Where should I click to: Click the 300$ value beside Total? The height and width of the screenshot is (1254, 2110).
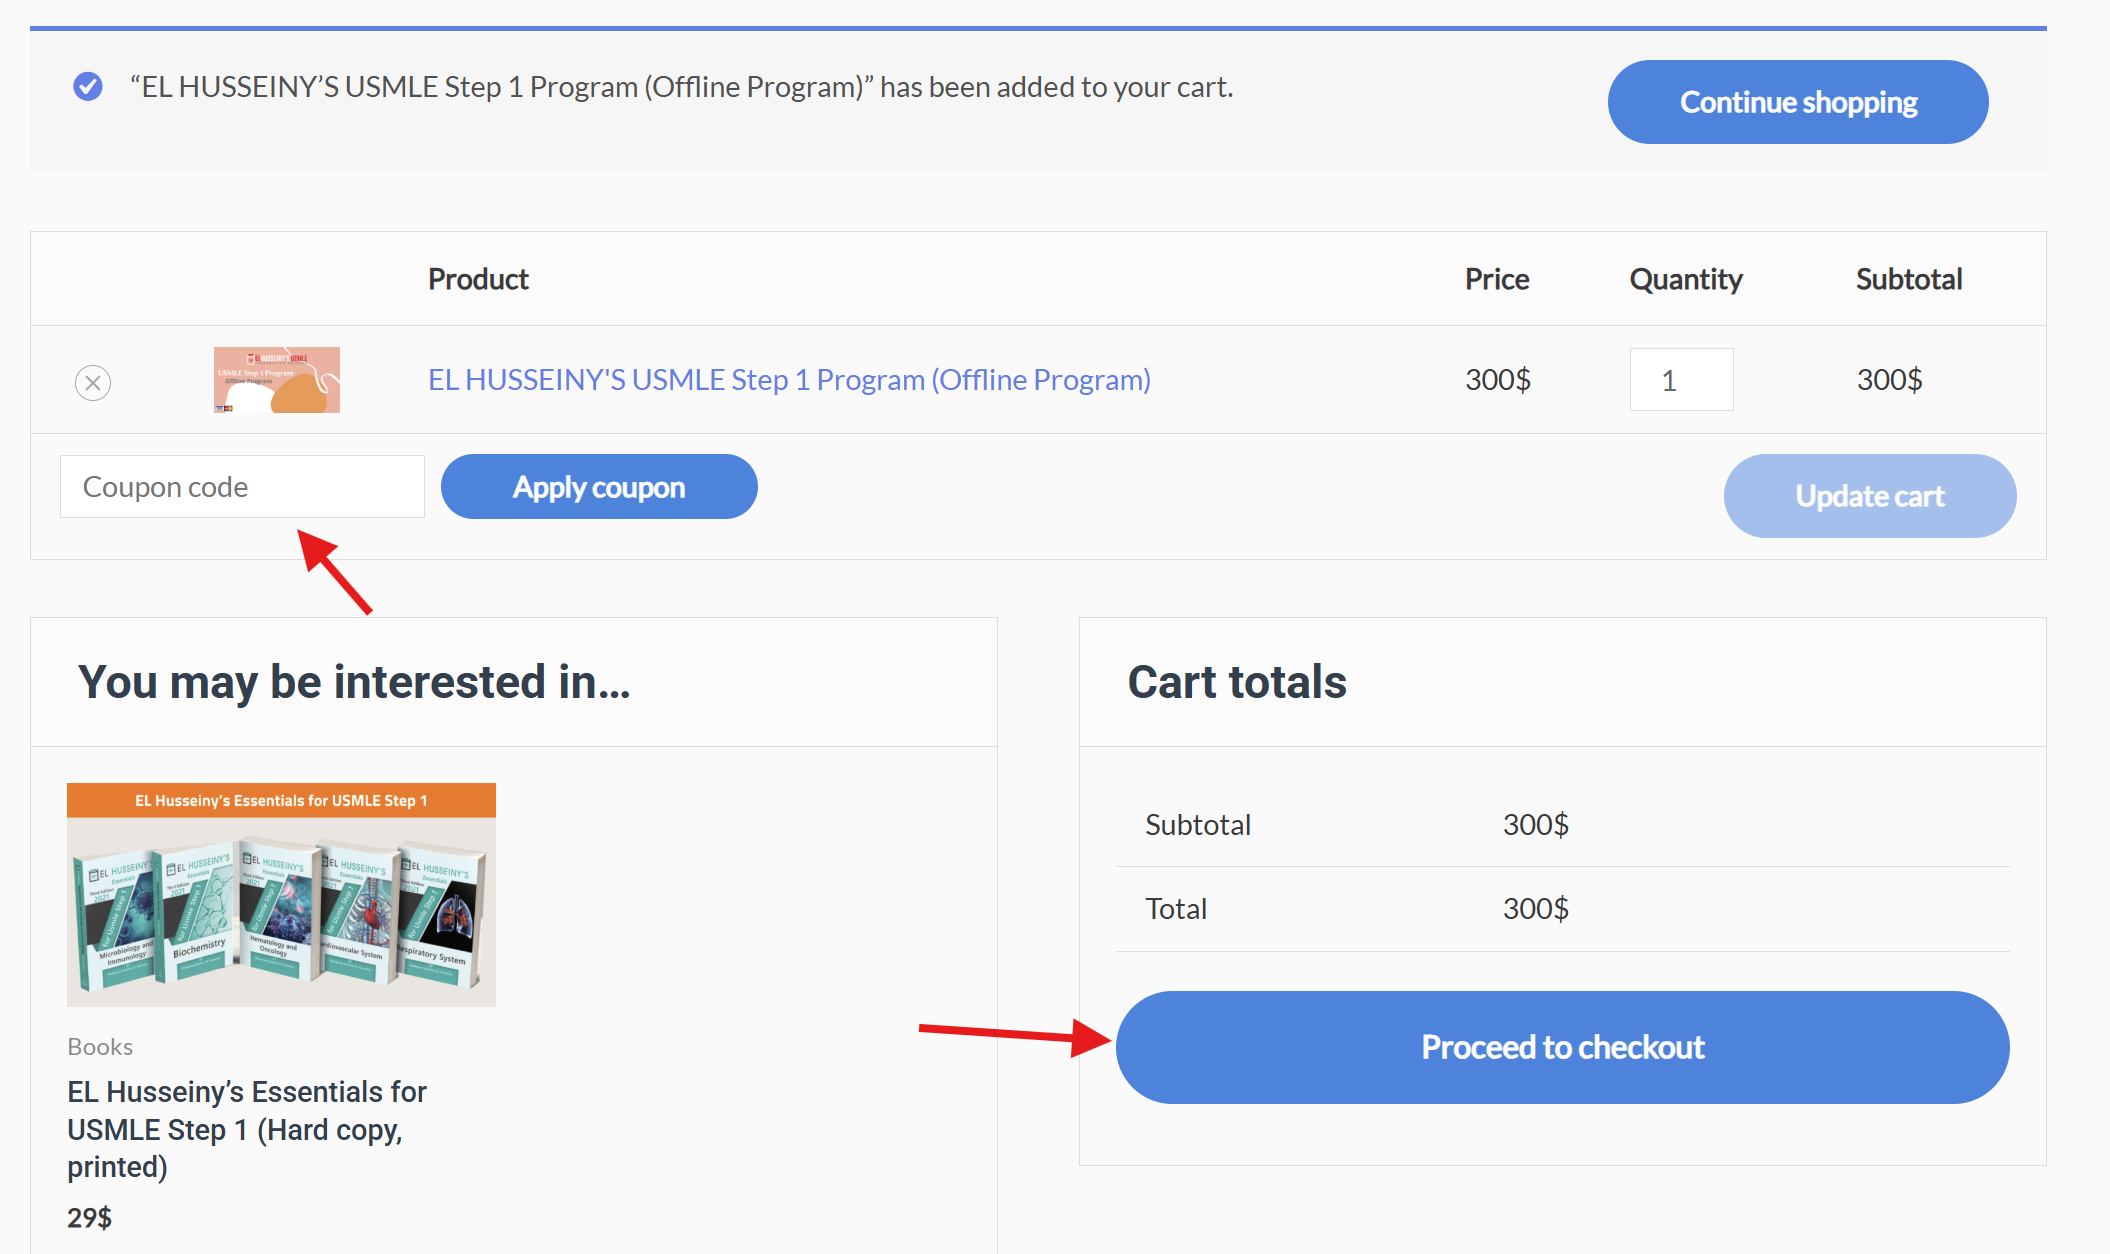tap(1536, 909)
